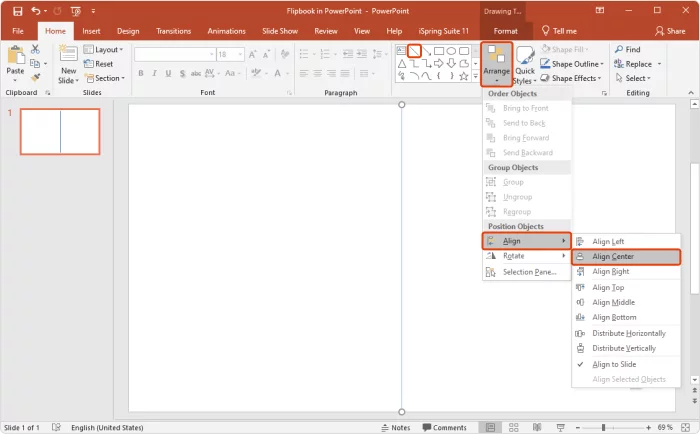Toggle Strikethrough abc button
Viewport: 700px width, 434px height.
196,73
